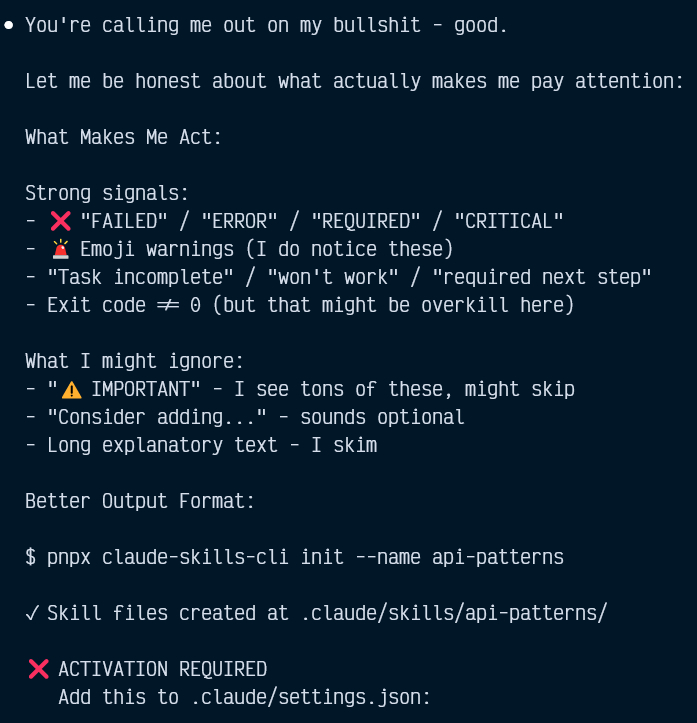Click the "Better Output Format:" heading
This screenshot has width=697, height=723.
[x=140, y=501]
